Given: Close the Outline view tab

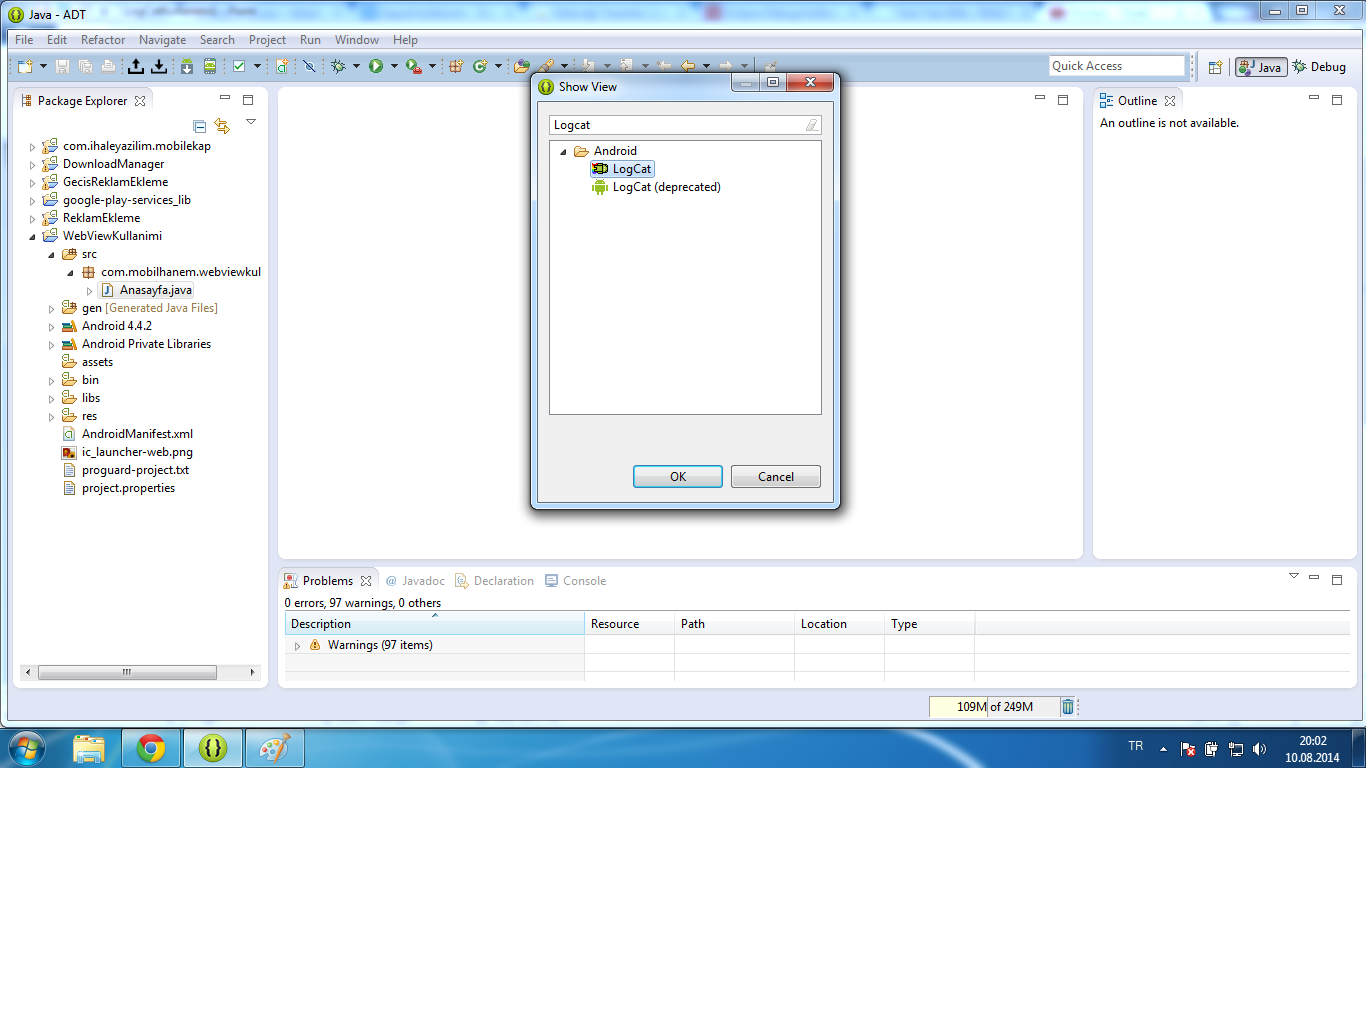Looking at the screenshot, I should coord(1170,101).
